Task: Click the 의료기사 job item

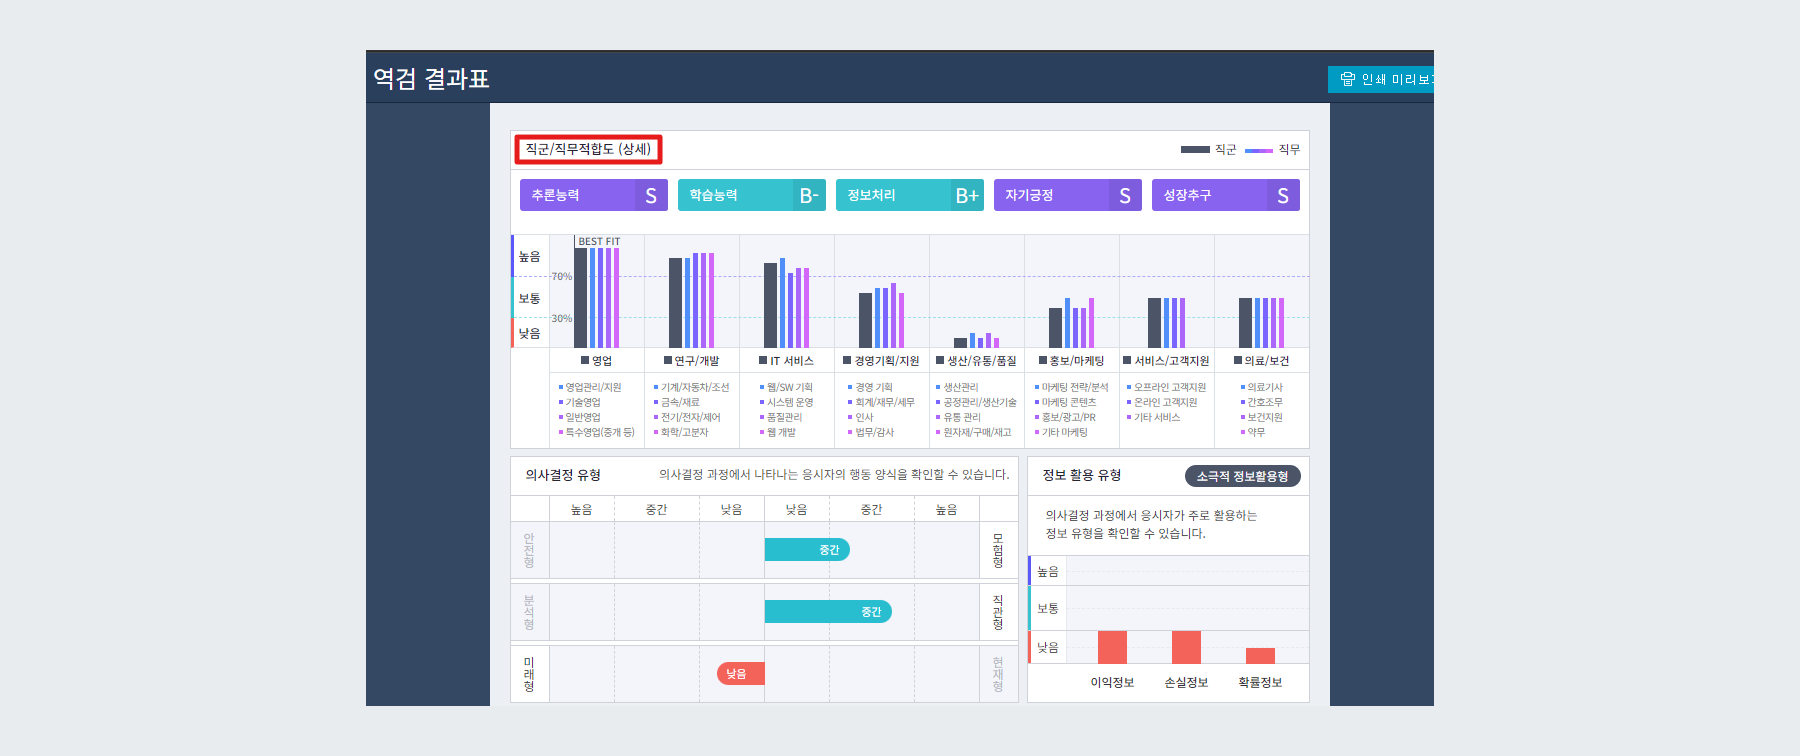Action: click(1262, 387)
